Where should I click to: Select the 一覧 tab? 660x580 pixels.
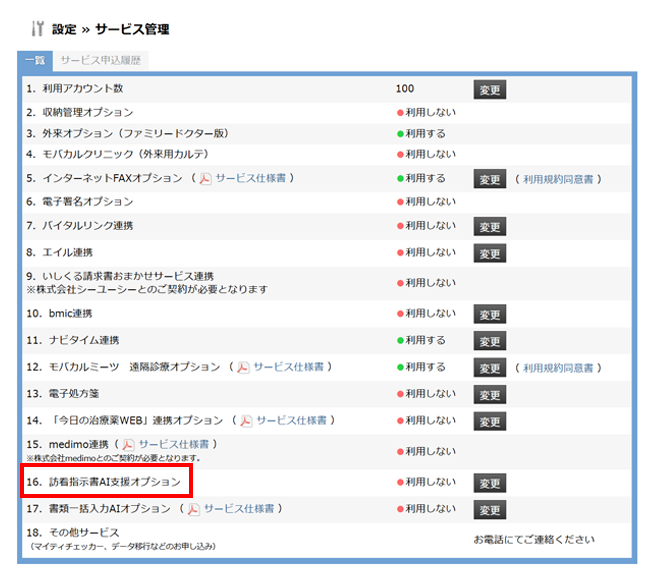pos(34,60)
